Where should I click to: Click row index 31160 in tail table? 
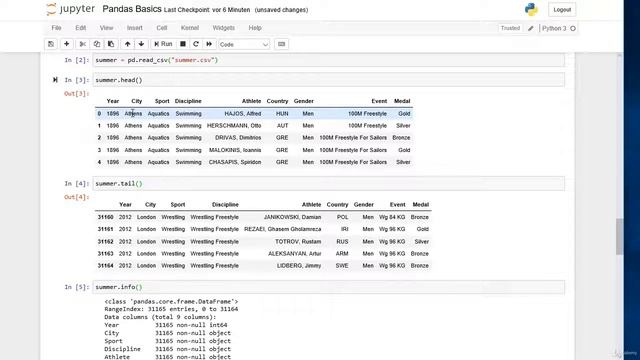point(105,217)
